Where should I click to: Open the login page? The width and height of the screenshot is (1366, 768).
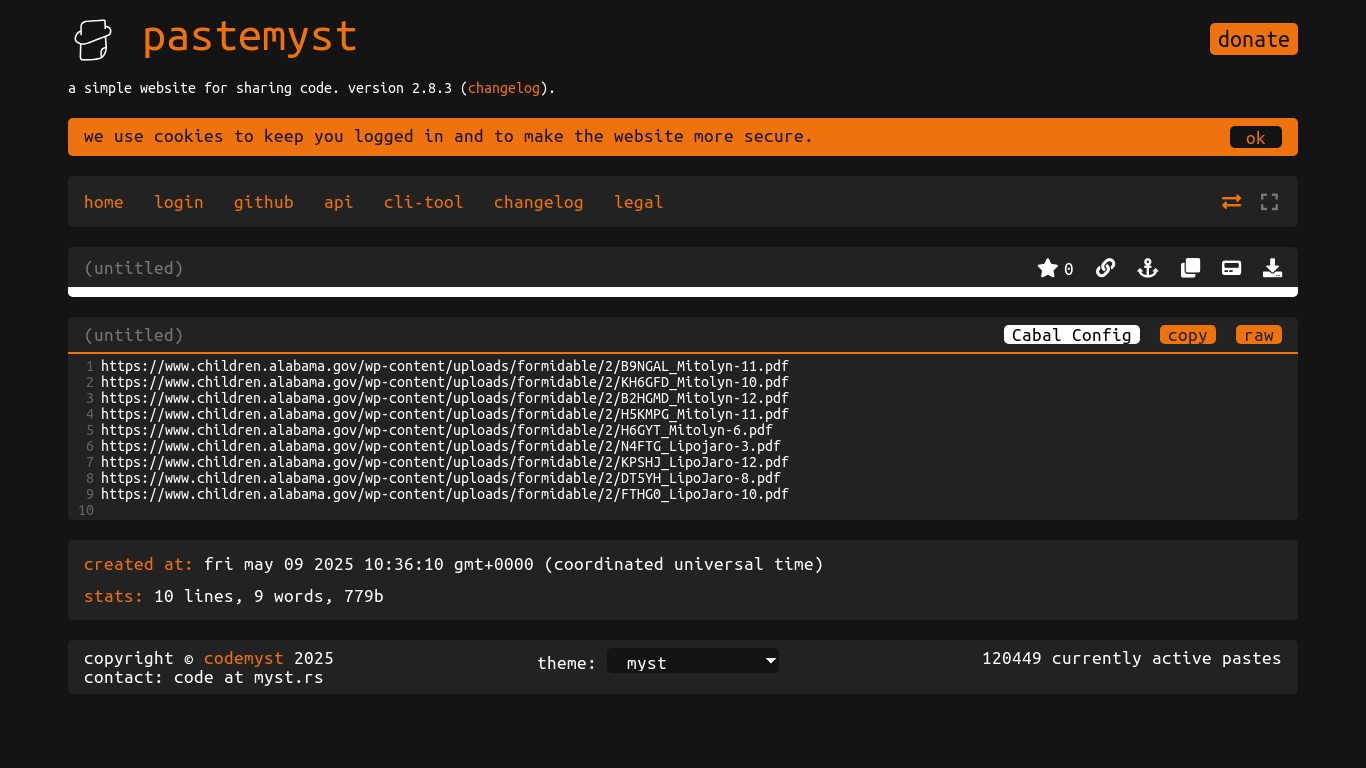tap(179, 202)
